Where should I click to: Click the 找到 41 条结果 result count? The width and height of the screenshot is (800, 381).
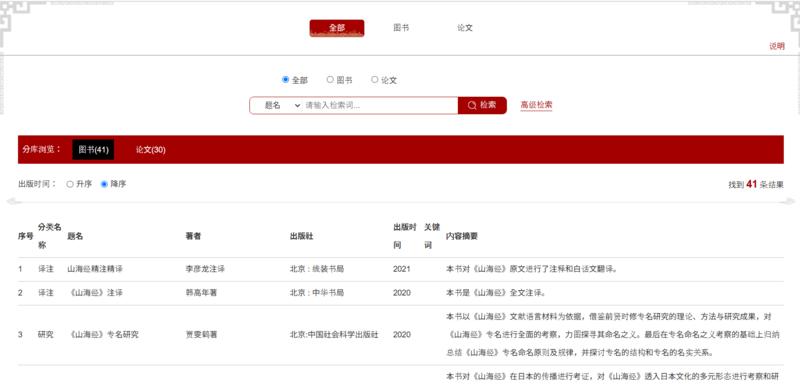[x=756, y=185]
